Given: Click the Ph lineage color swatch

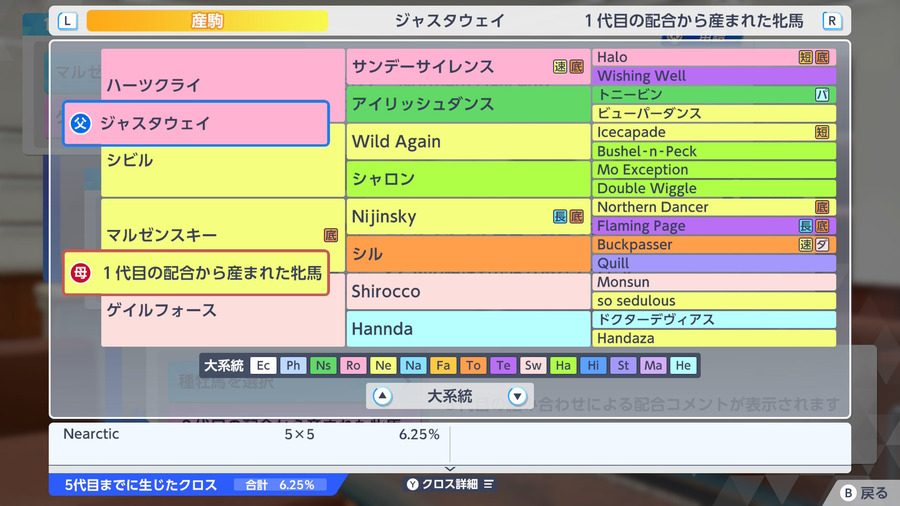Looking at the screenshot, I should [x=293, y=365].
